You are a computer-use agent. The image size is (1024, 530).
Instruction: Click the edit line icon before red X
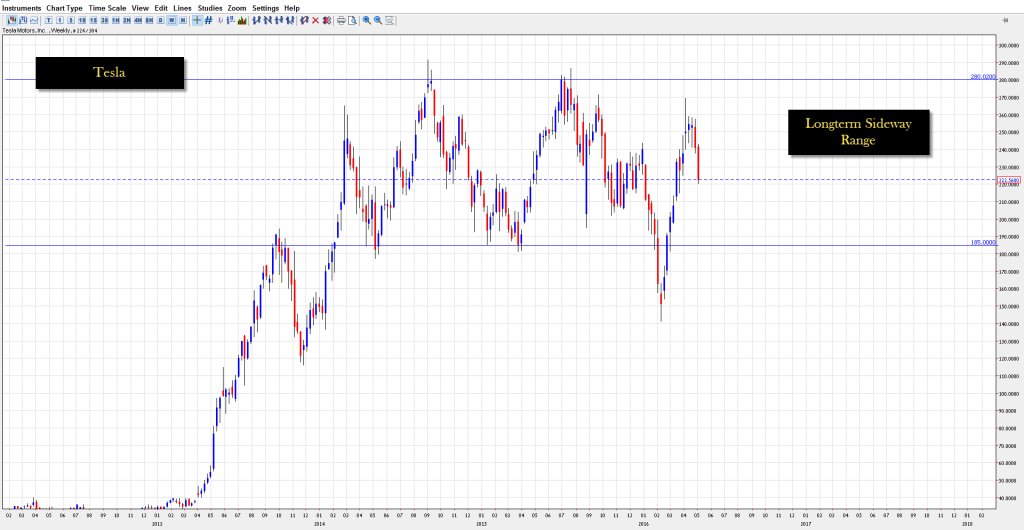click(304, 20)
